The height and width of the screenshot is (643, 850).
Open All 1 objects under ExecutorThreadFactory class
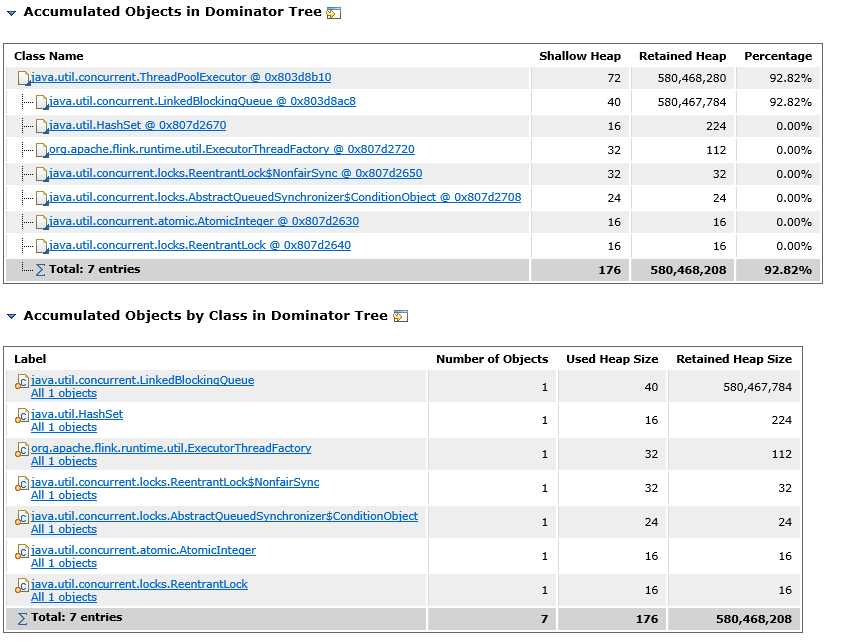click(x=63, y=461)
